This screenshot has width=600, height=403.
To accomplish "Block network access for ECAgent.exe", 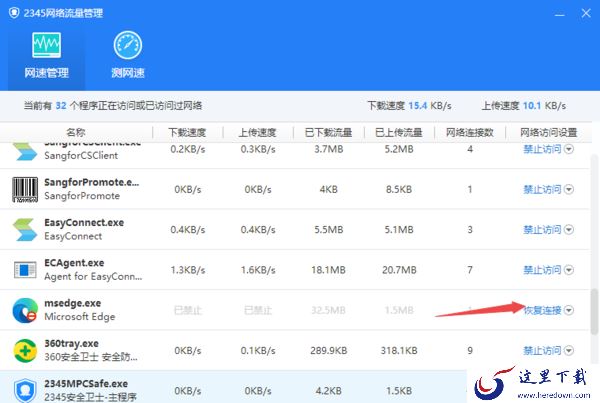I will pos(542,270).
